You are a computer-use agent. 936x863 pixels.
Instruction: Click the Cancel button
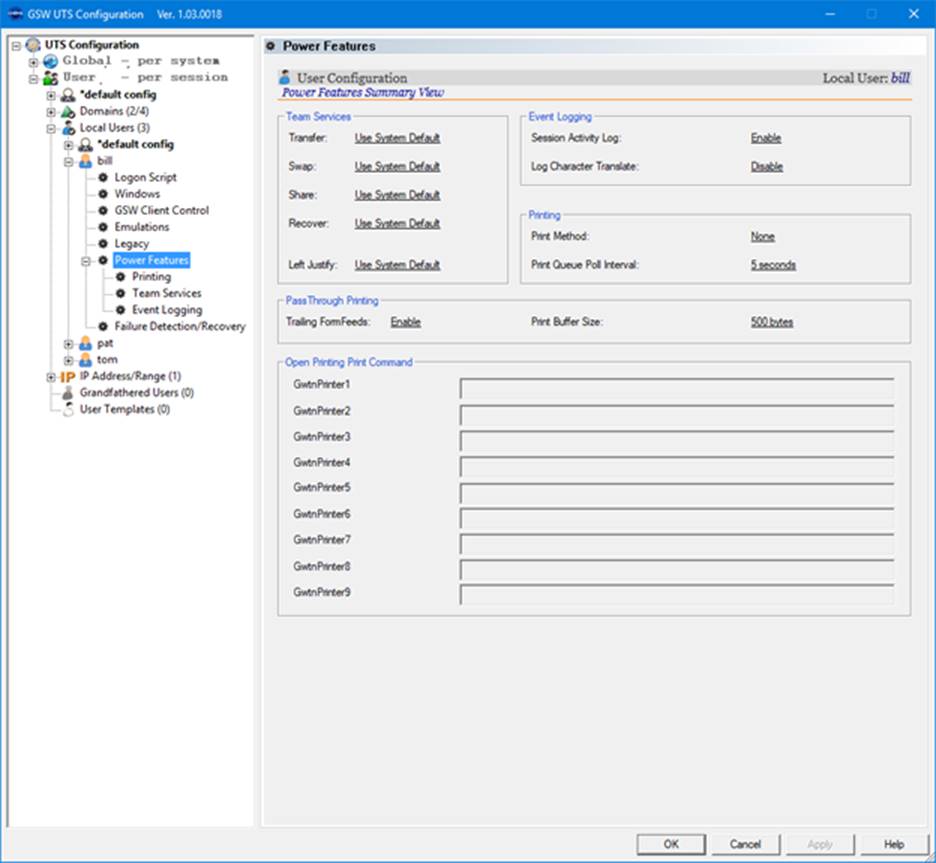pyautogui.click(x=745, y=844)
